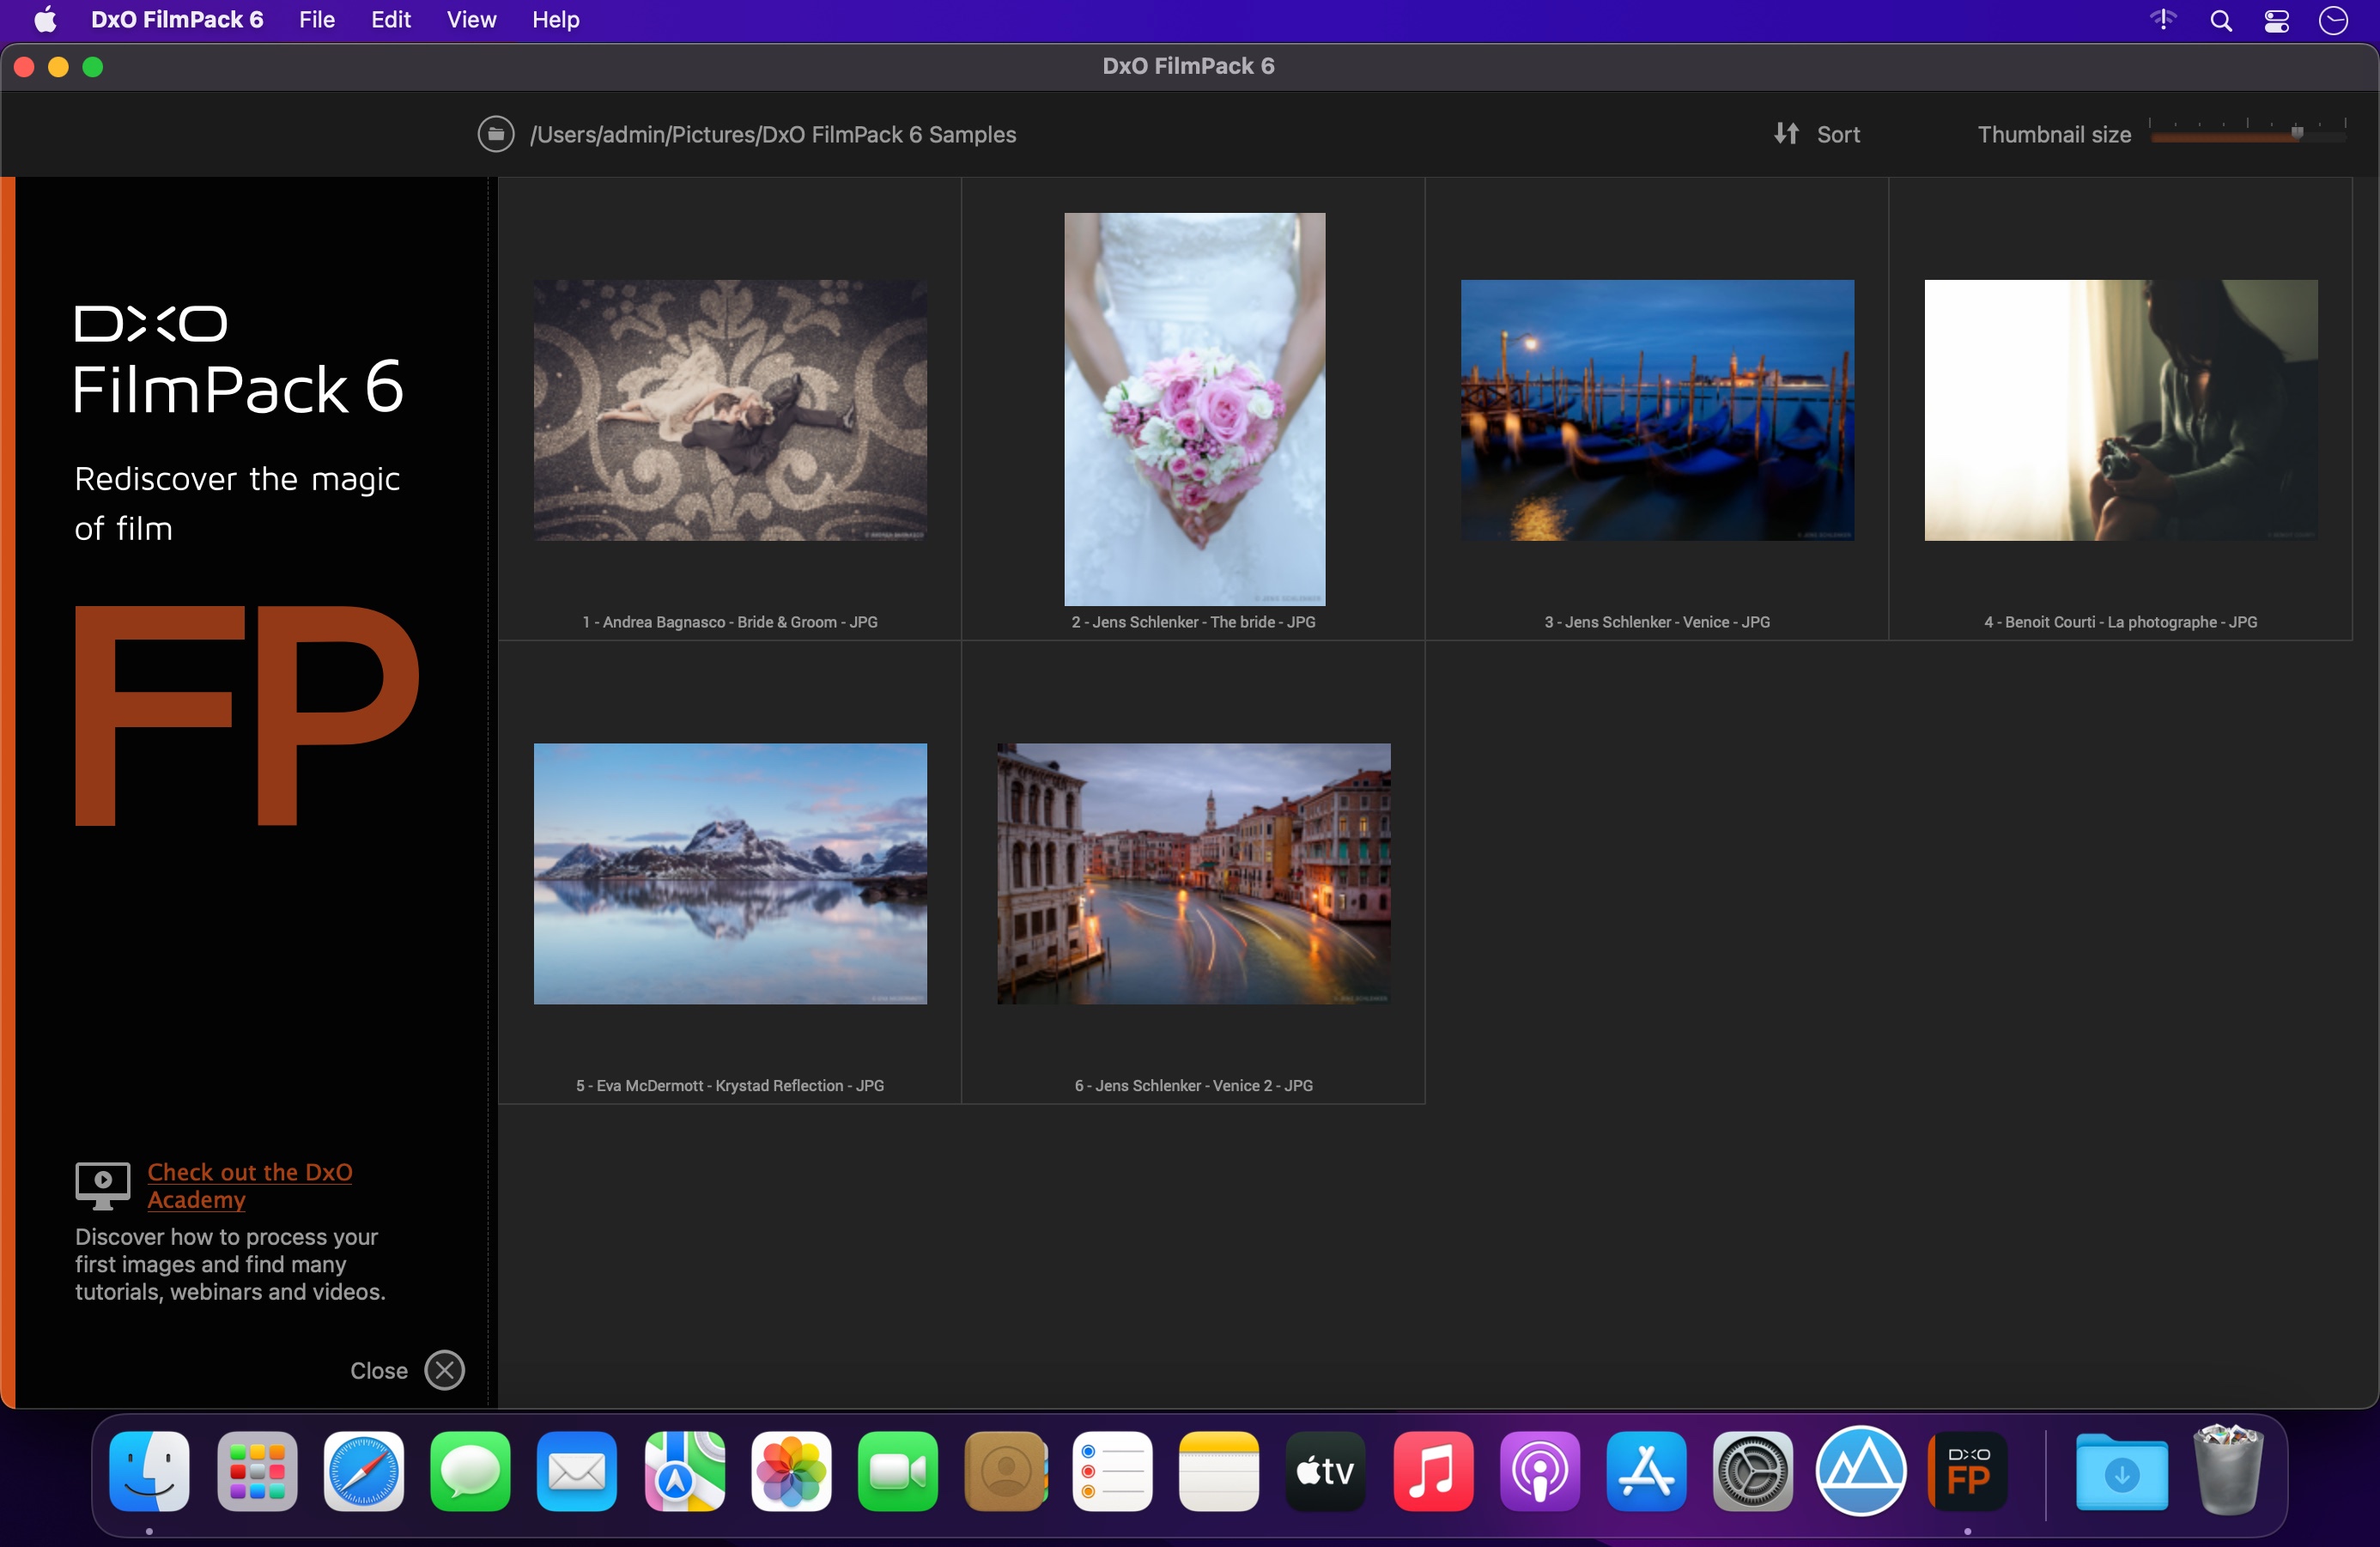Select The bride bouquet thumbnail
Image resolution: width=2380 pixels, height=1547 pixels.
click(1194, 408)
